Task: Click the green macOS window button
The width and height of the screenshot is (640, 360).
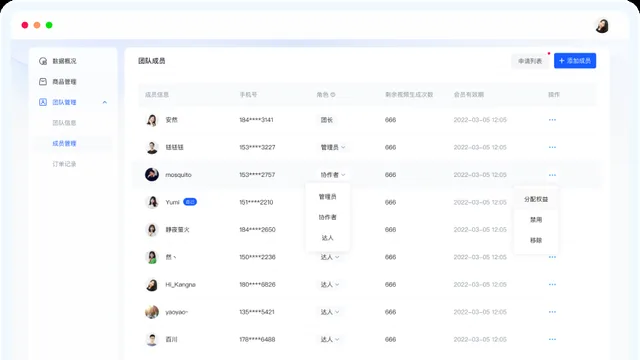Action: [x=49, y=25]
